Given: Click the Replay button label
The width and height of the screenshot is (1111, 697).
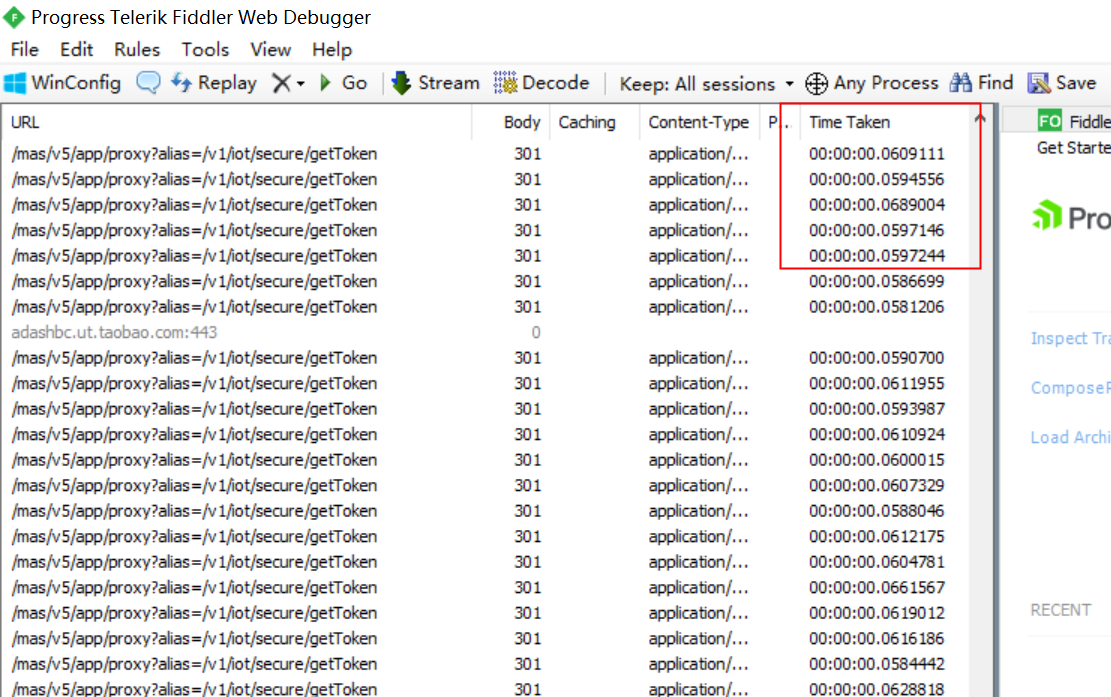Looking at the screenshot, I should click(227, 83).
